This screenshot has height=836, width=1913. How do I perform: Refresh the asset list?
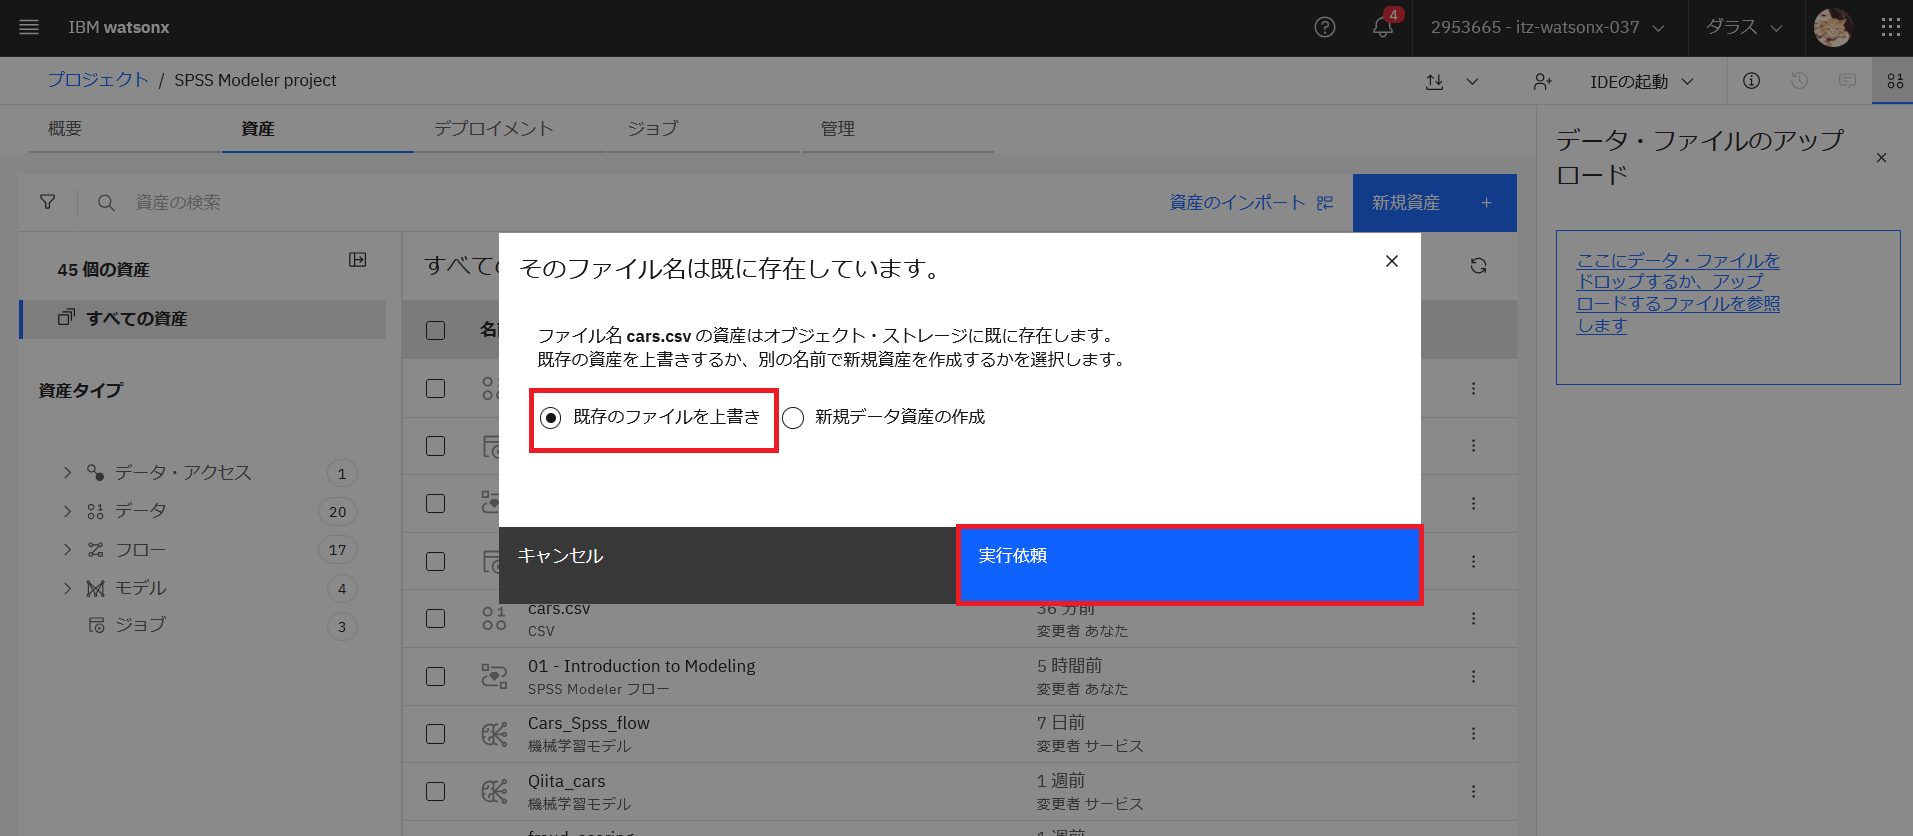click(x=1478, y=265)
